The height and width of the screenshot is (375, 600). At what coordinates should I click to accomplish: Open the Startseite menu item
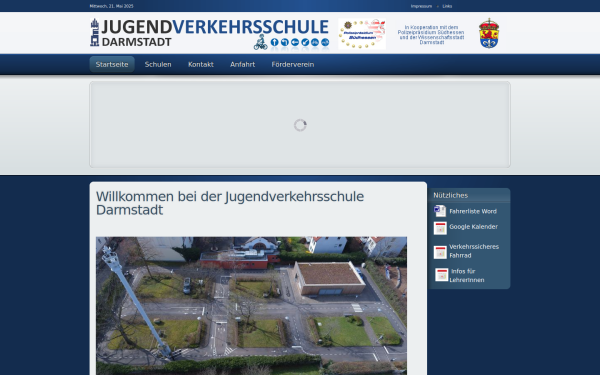pos(112,64)
